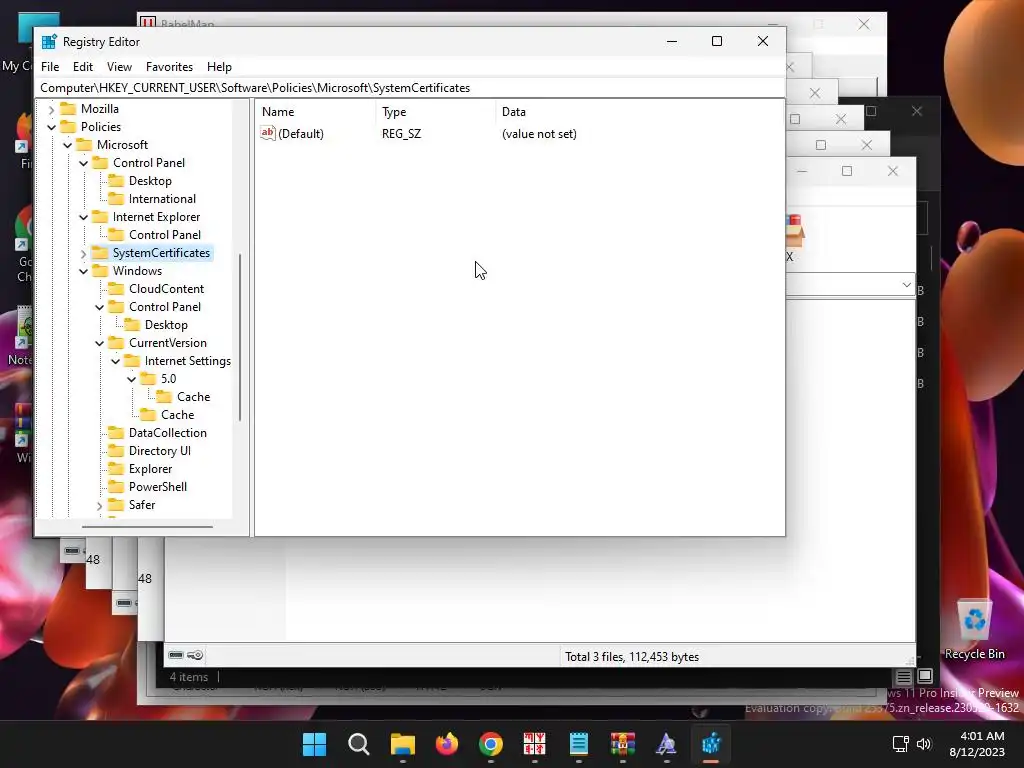The width and height of the screenshot is (1024, 768).
Task: Open the Favorites menu in Registry Editor
Action: click(169, 67)
